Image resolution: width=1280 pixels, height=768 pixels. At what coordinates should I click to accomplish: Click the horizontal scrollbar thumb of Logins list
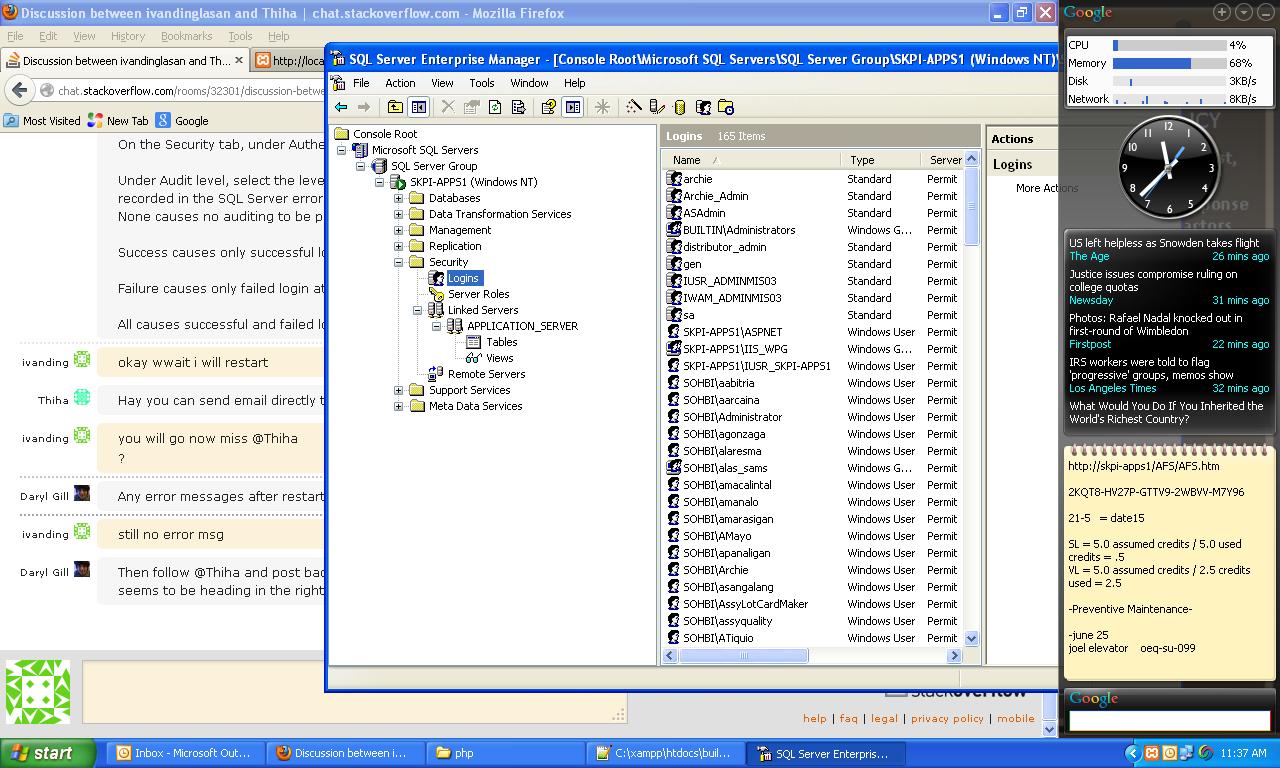coord(743,656)
